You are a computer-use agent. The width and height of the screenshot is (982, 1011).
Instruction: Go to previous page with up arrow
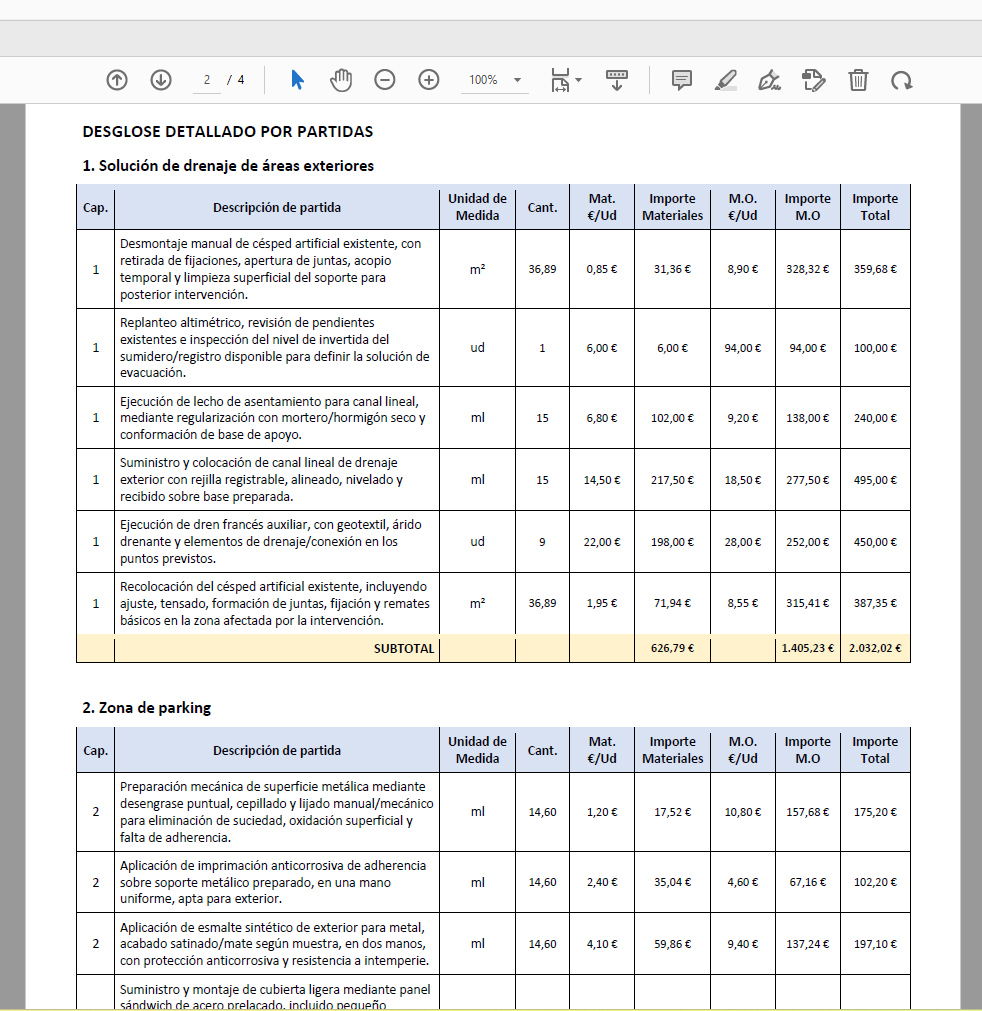[x=117, y=80]
